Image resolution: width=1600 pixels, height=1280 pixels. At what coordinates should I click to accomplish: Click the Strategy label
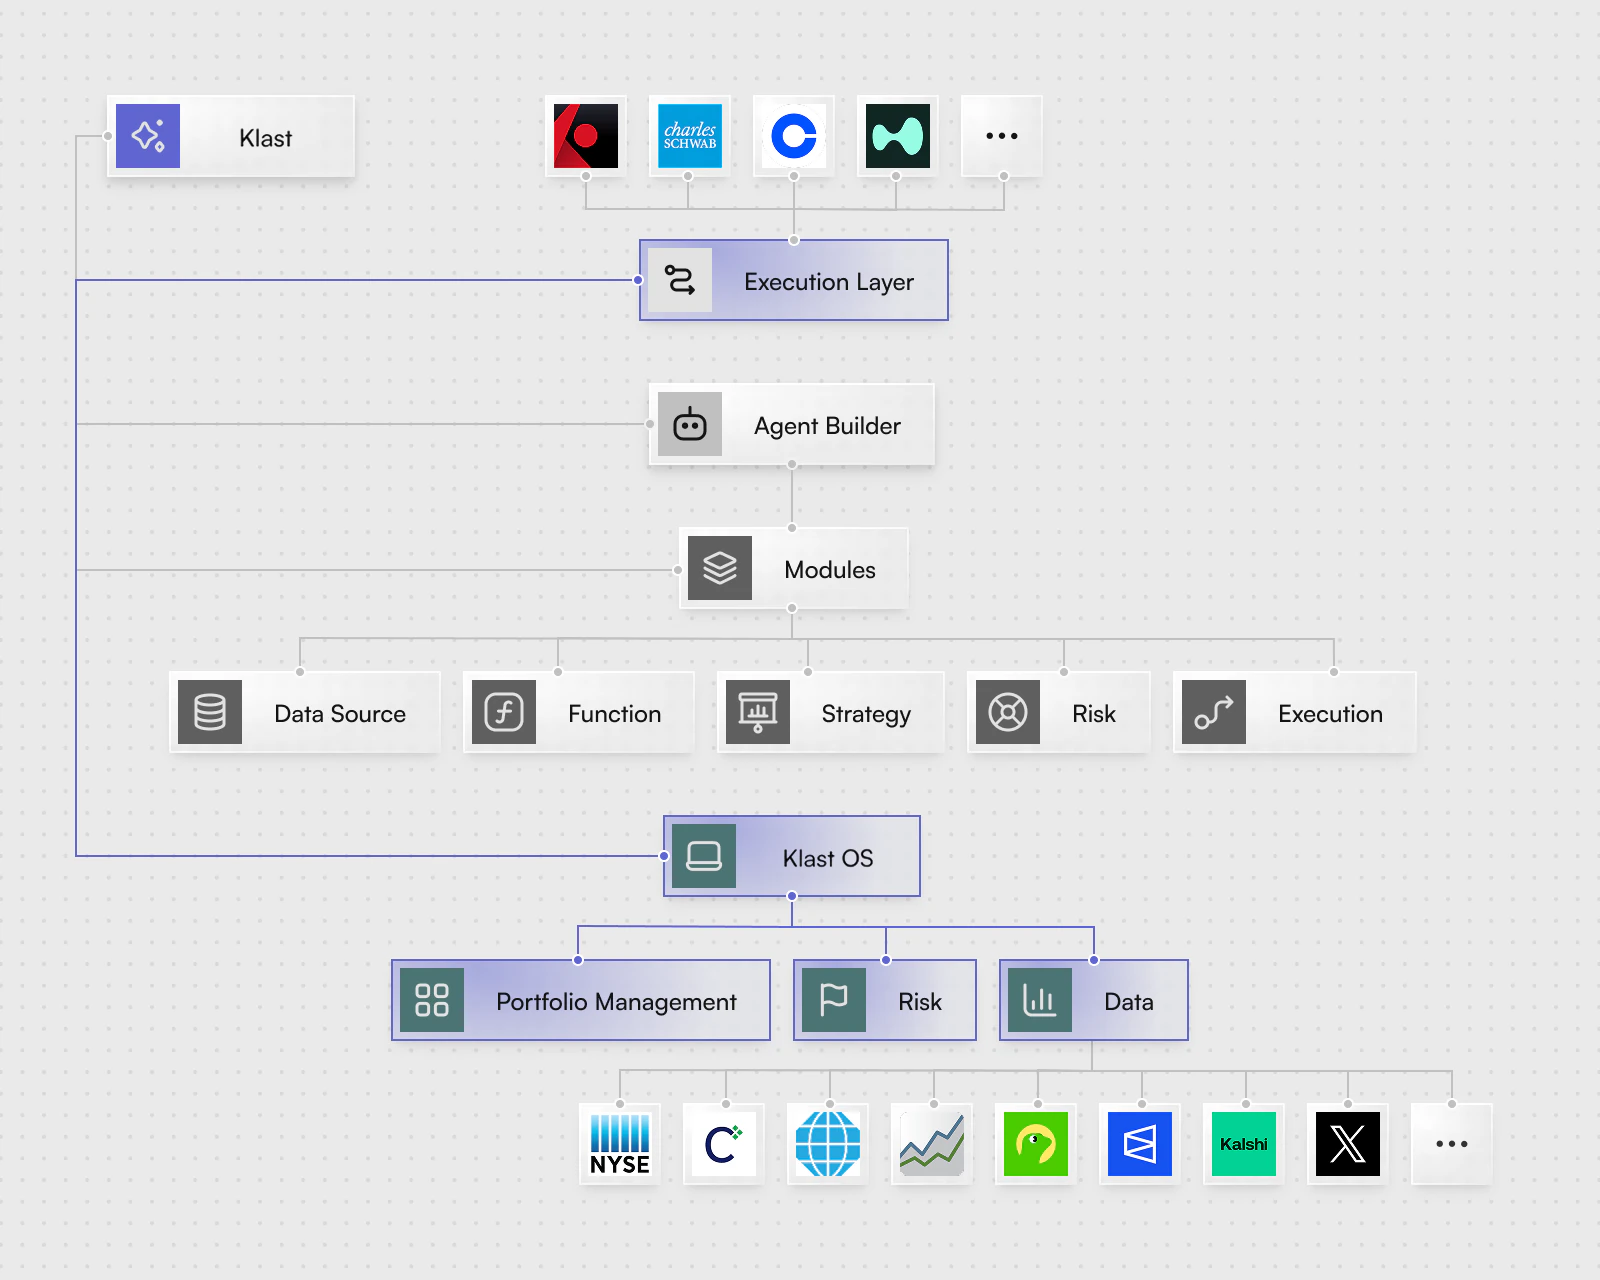coord(866,714)
